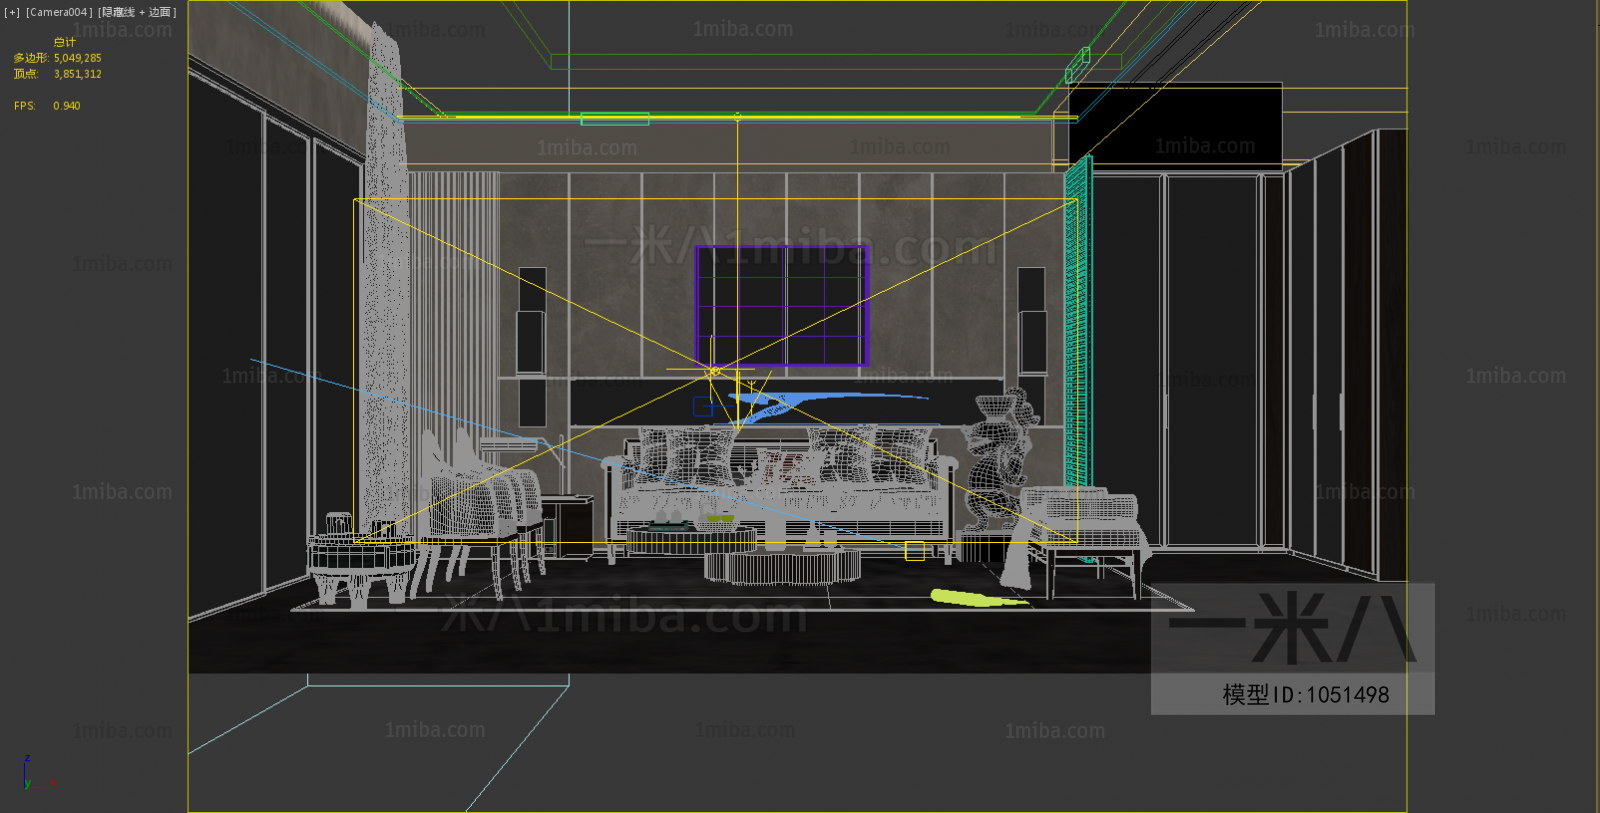Image resolution: width=1600 pixels, height=813 pixels.
Task: Click the 总计 statistics header
Action: pos(65,42)
